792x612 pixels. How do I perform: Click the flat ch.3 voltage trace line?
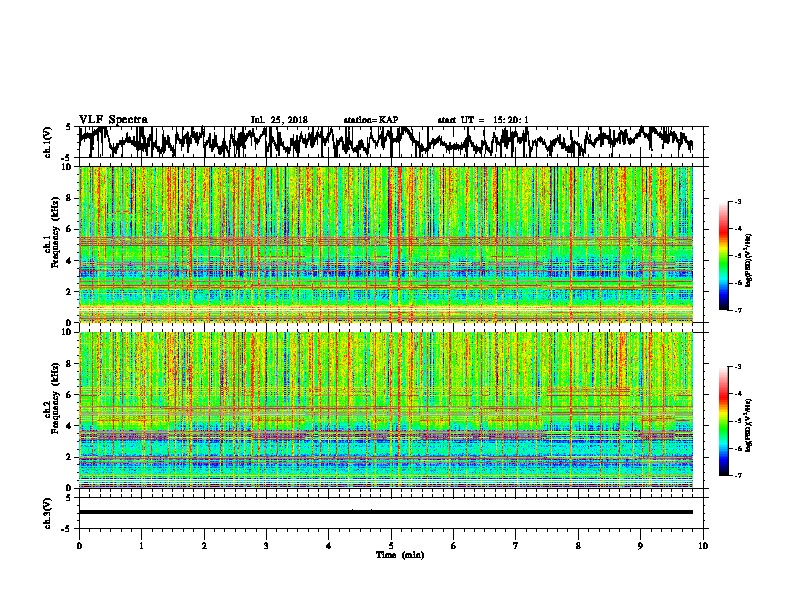(x=386, y=512)
